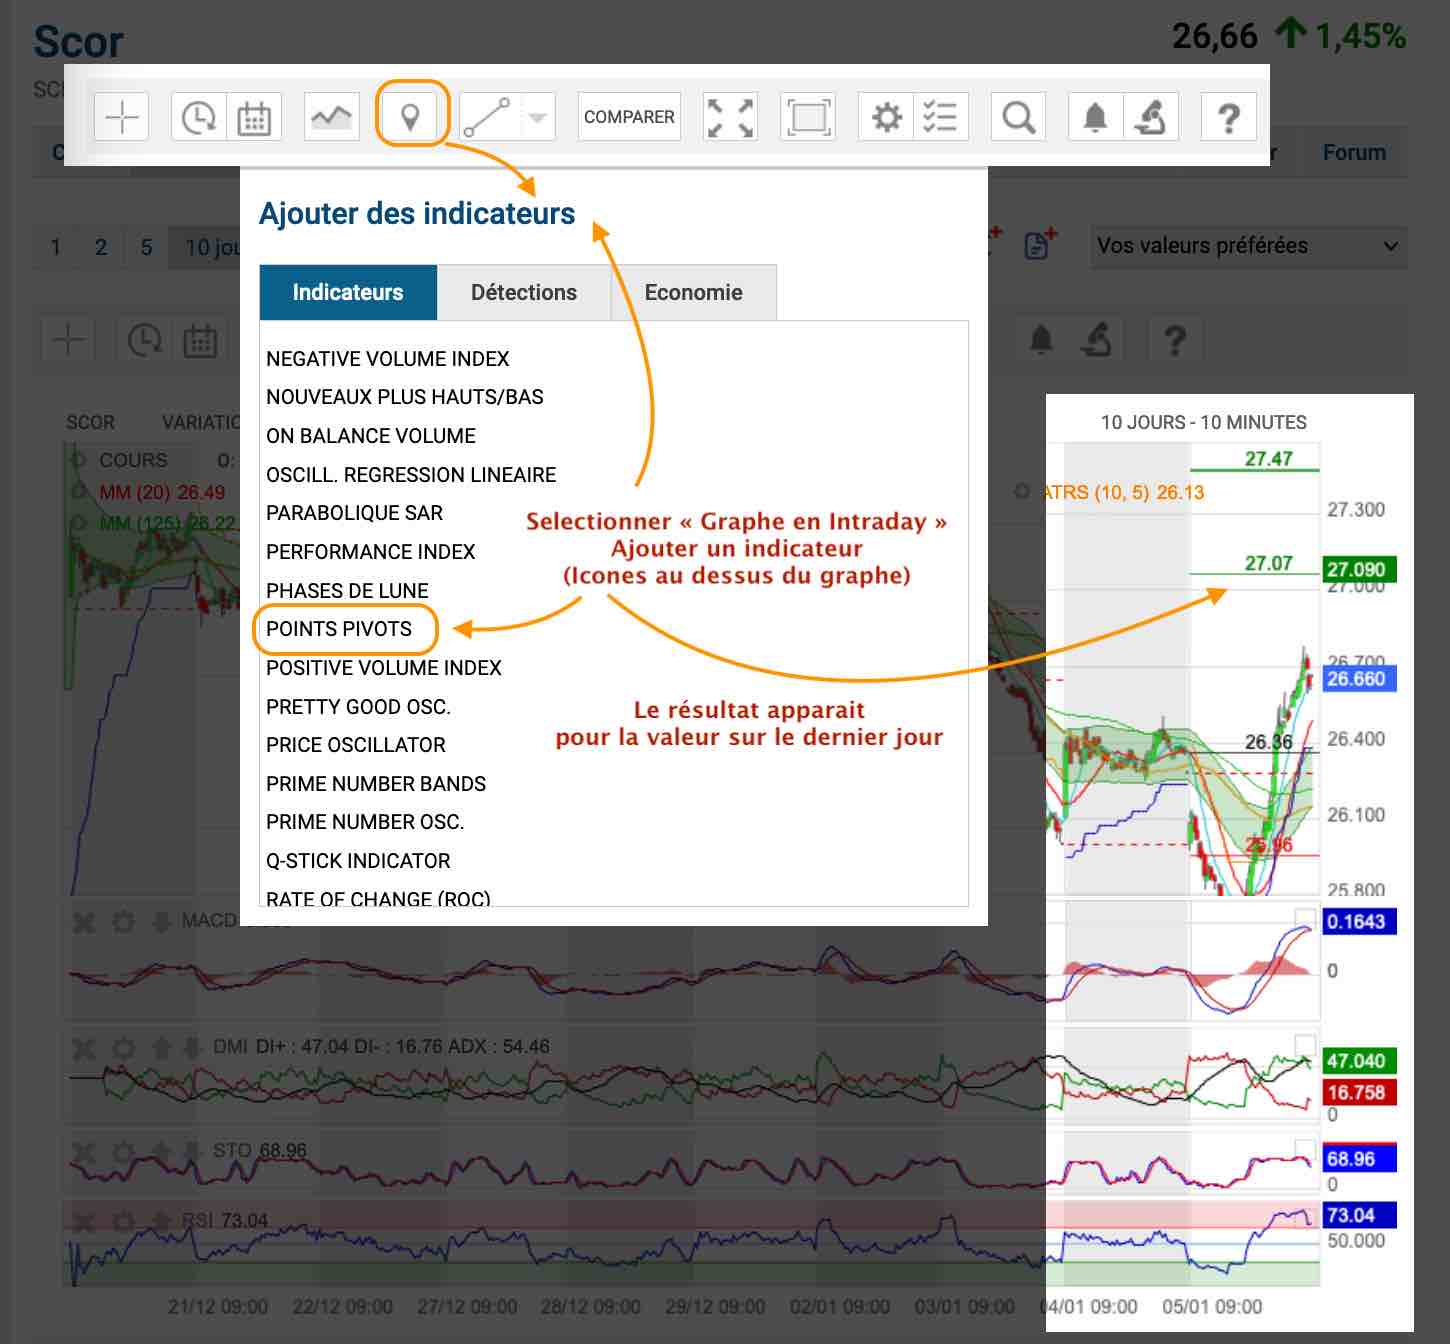Click the COMPARER button
The height and width of the screenshot is (1344, 1450).
[x=629, y=117]
